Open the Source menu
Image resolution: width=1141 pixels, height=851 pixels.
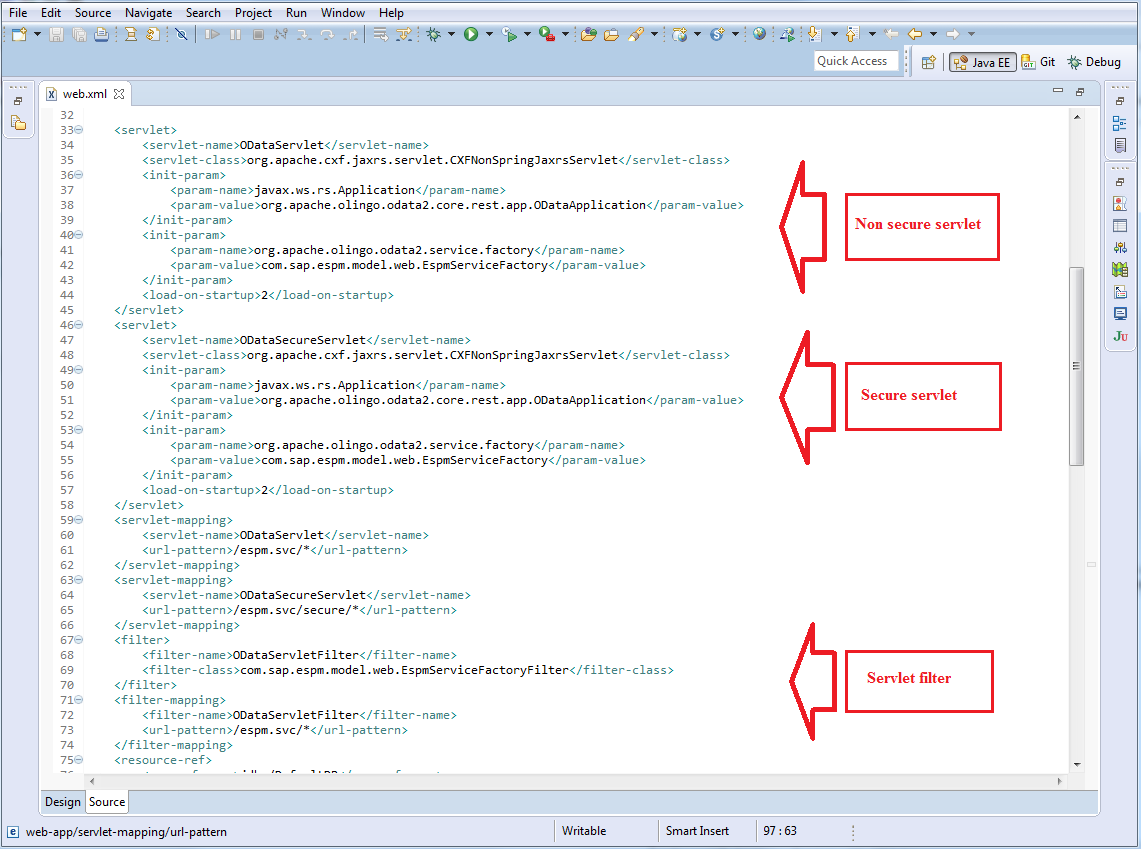coord(93,13)
